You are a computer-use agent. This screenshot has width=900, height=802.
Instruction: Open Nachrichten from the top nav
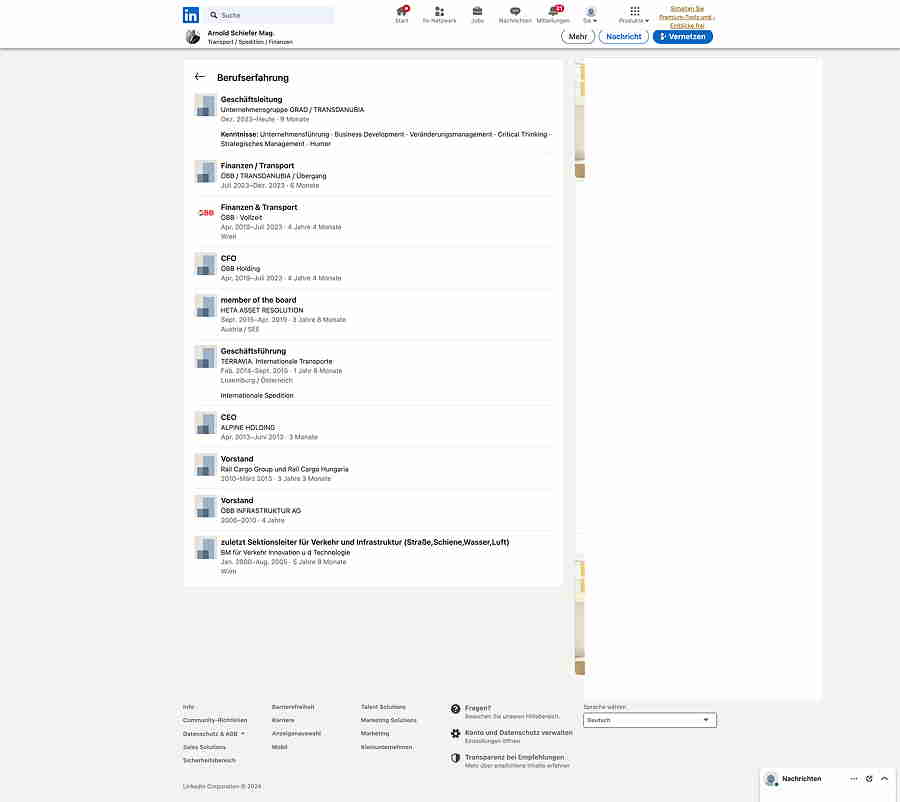(515, 14)
